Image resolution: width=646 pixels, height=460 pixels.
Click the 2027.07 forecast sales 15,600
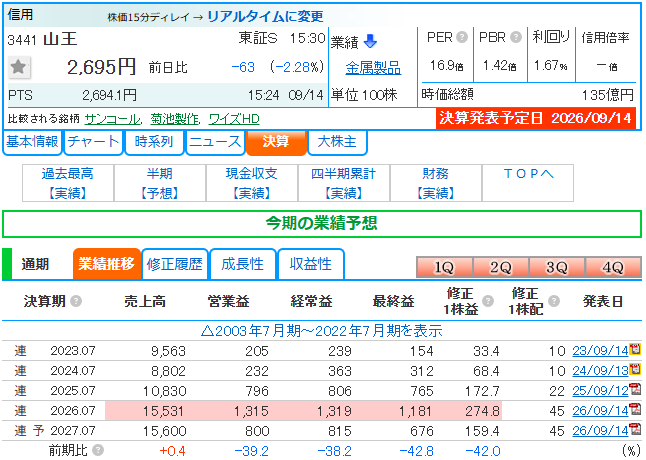164,431
